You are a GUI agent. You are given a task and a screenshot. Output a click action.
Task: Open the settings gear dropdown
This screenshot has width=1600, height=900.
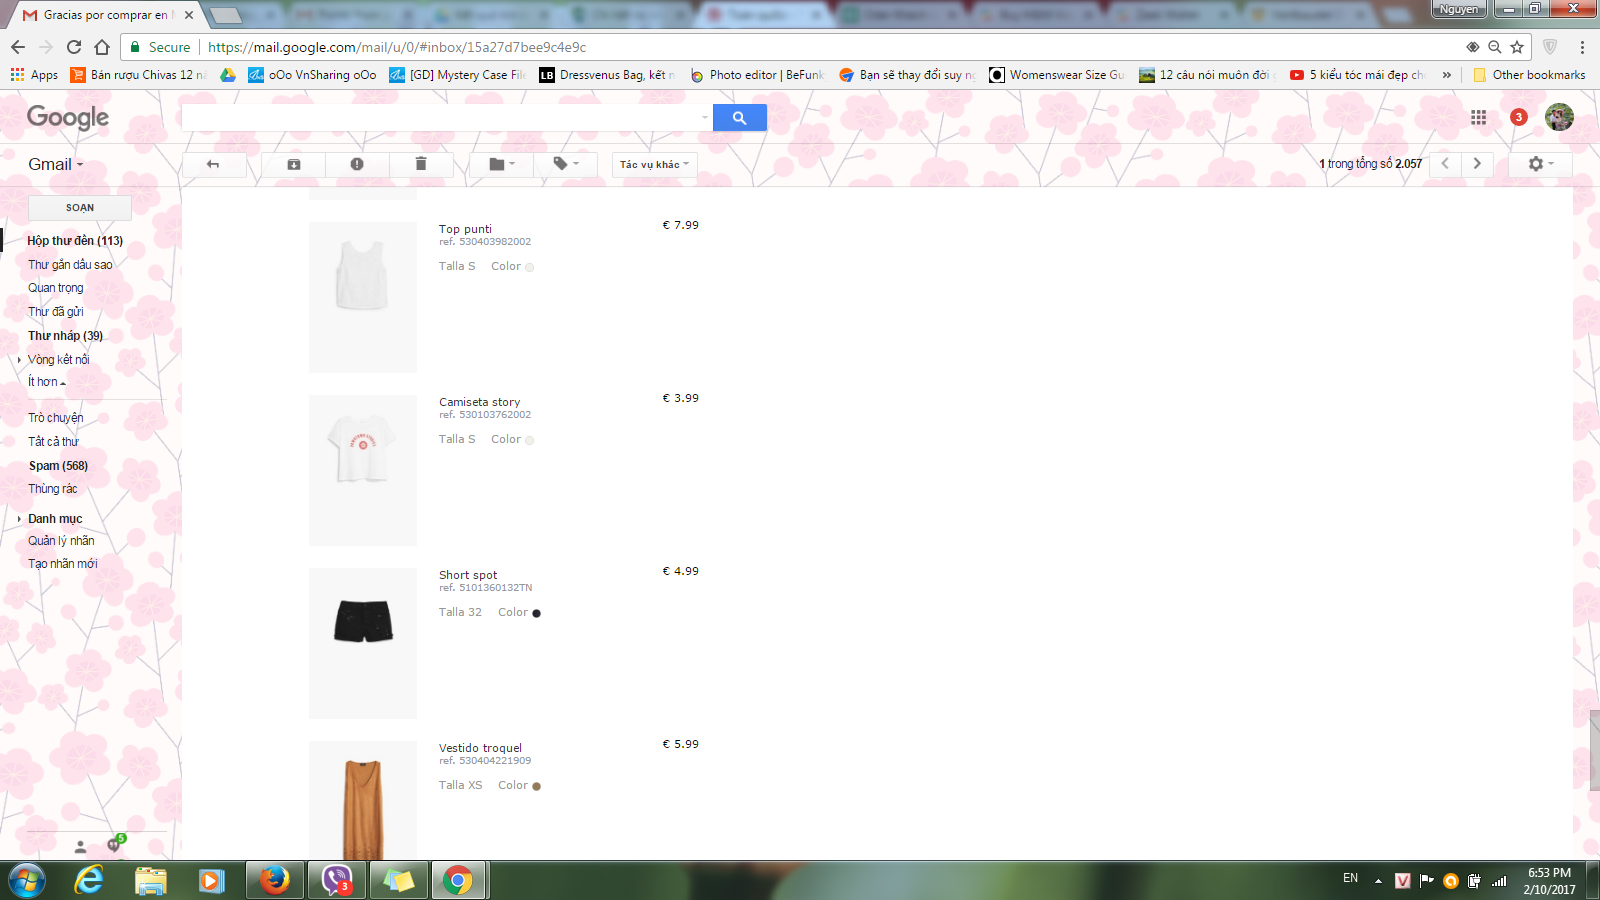click(1541, 164)
